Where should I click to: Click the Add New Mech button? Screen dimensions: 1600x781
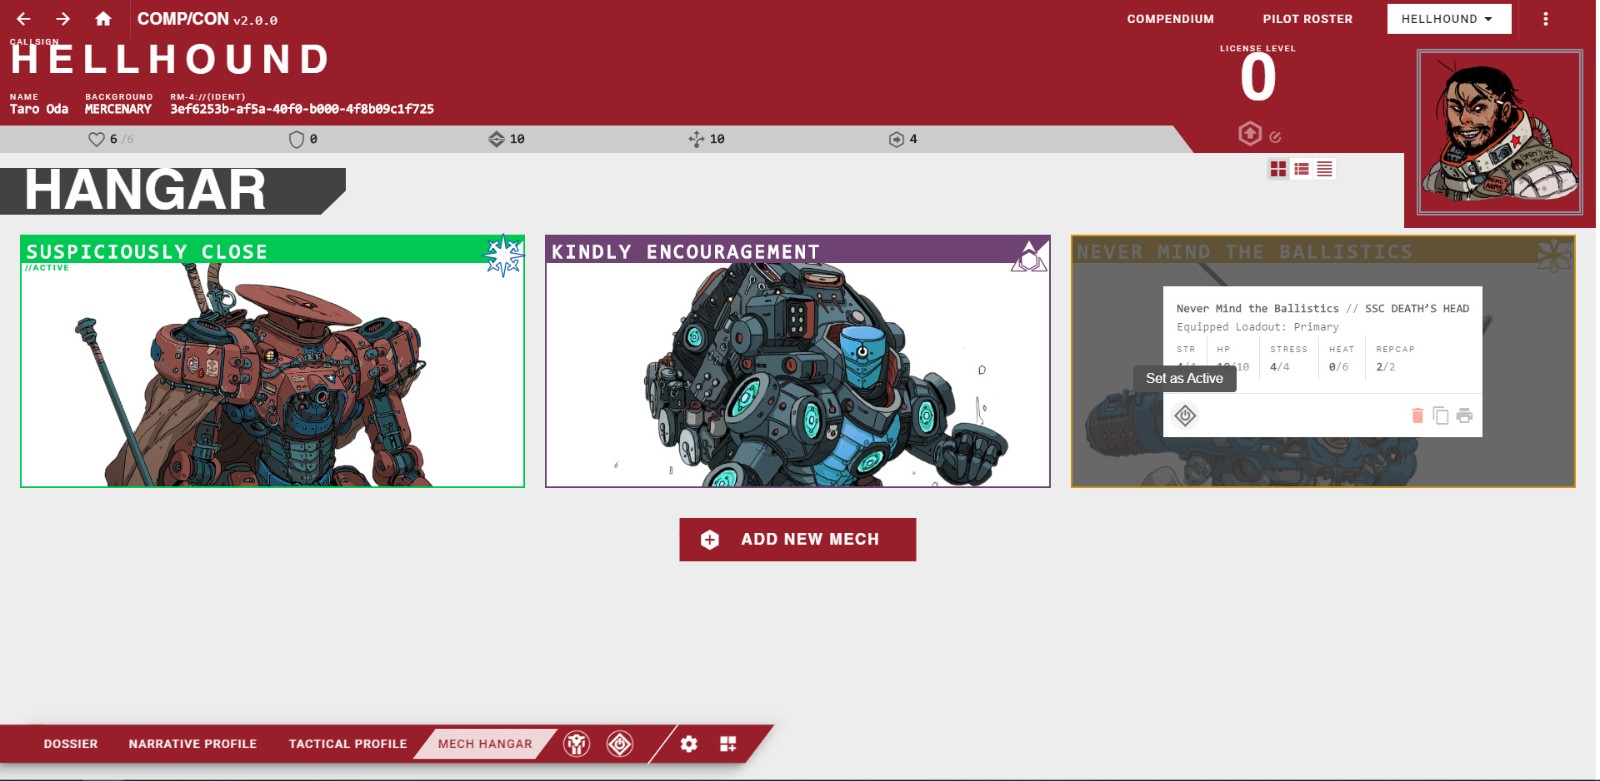797,539
